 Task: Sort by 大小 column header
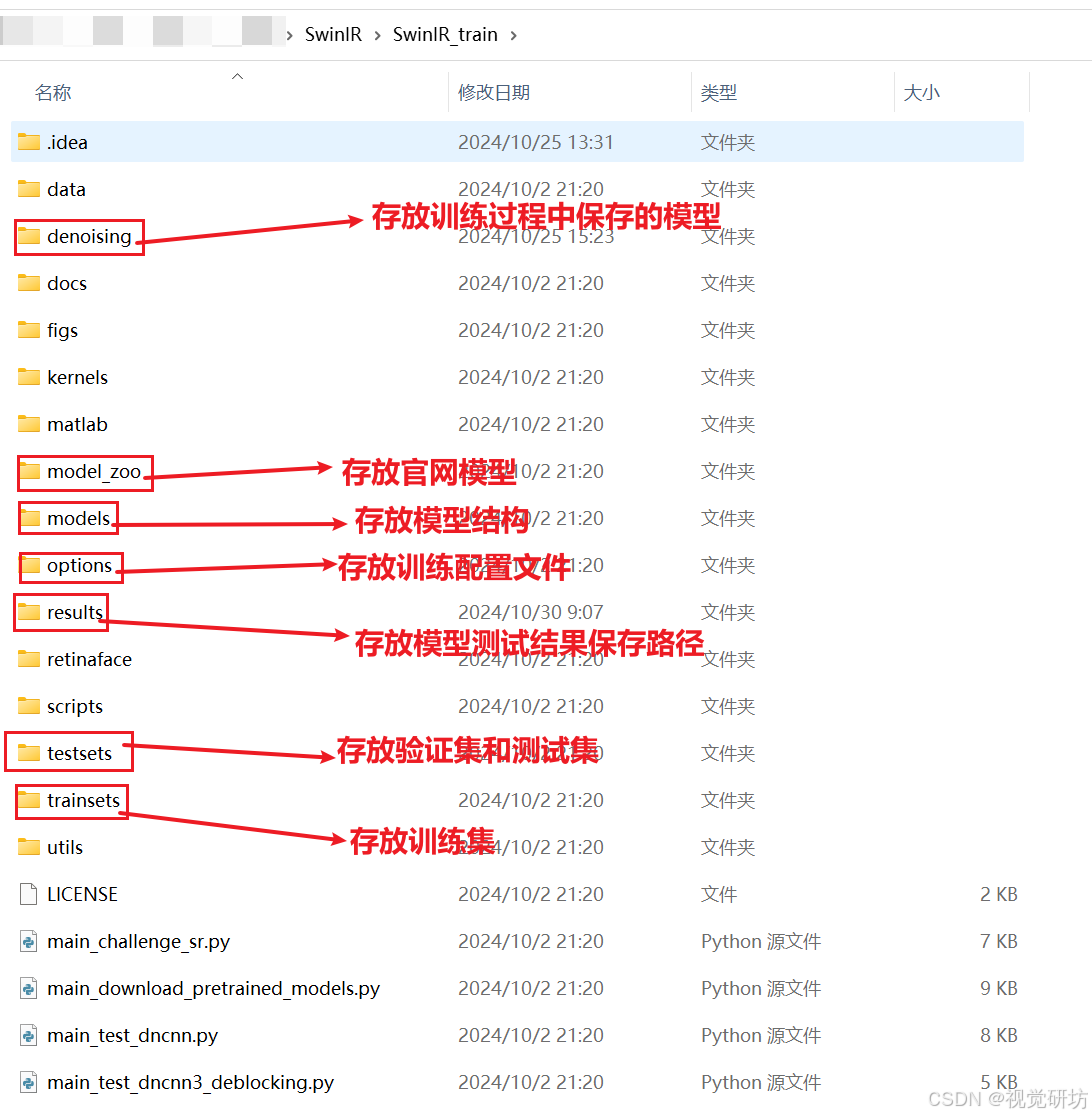922,93
